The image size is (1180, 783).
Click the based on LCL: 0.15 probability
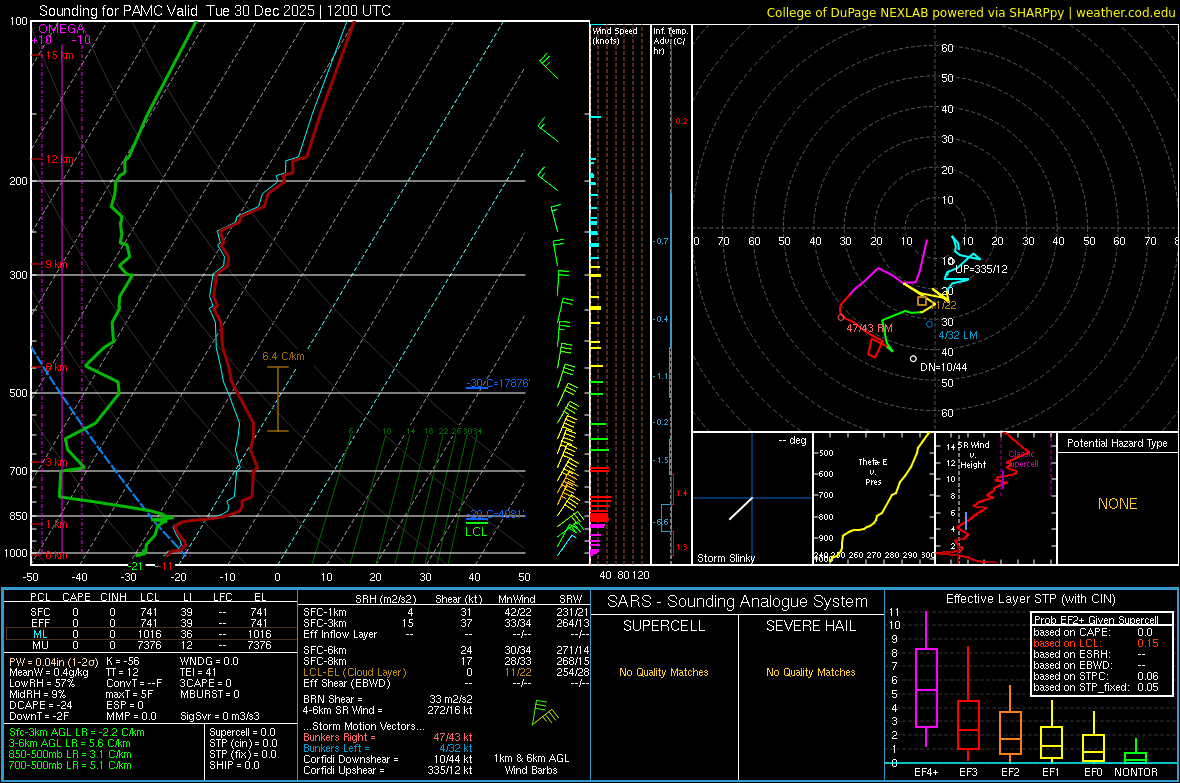pos(1096,644)
